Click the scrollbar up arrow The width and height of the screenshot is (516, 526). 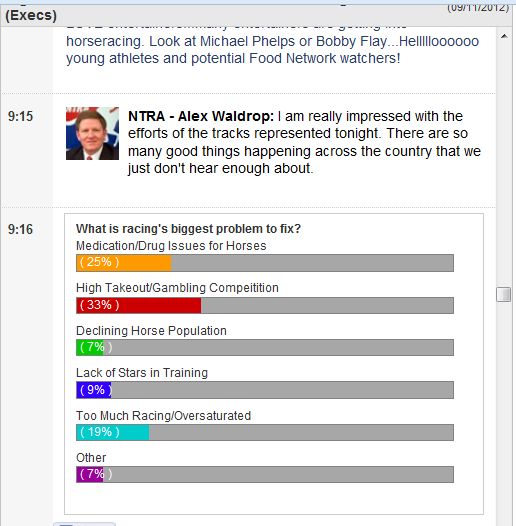pyautogui.click(x=504, y=36)
